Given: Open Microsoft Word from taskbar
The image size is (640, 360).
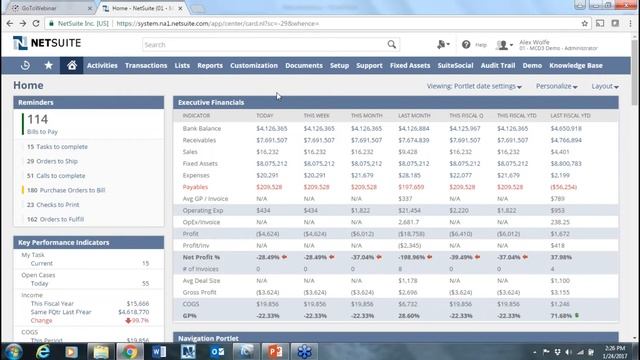Looking at the screenshot, I should pos(159,352).
